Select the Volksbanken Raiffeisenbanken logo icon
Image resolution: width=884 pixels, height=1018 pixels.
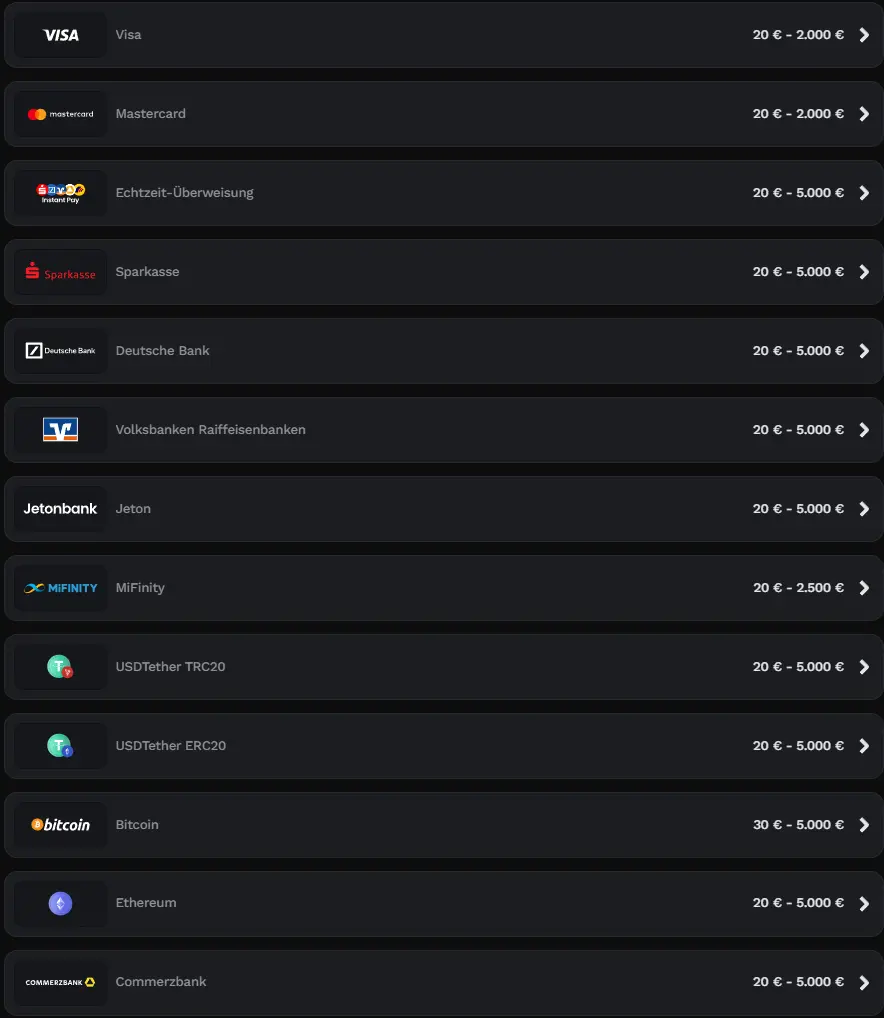coord(60,430)
